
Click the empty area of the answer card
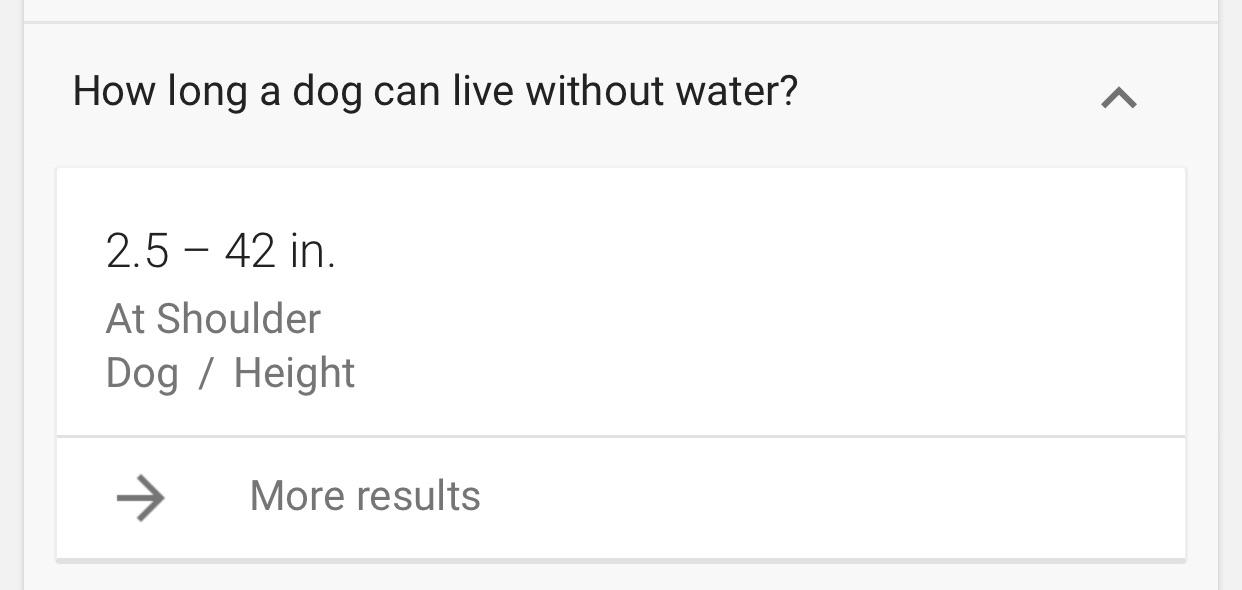tap(760, 300)
